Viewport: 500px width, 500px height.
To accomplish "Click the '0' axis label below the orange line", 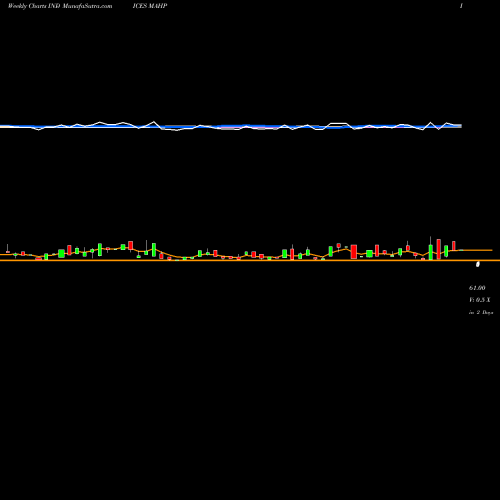I will (478, 264).
